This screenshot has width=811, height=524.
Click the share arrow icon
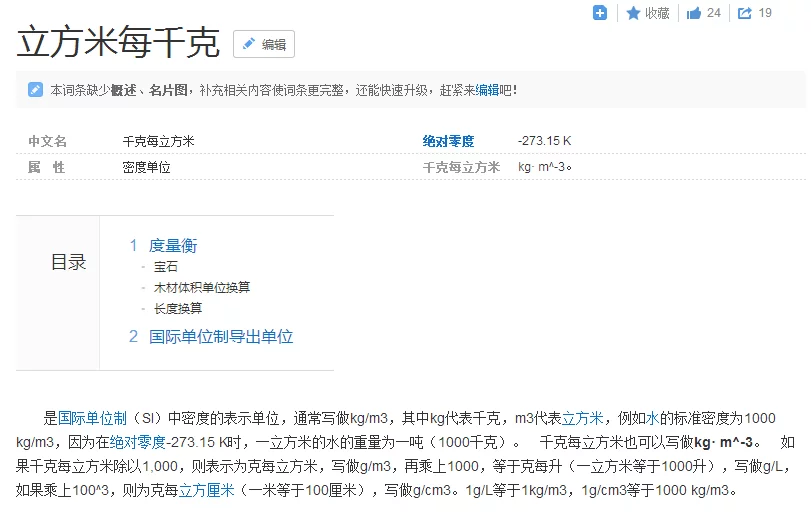744,13
